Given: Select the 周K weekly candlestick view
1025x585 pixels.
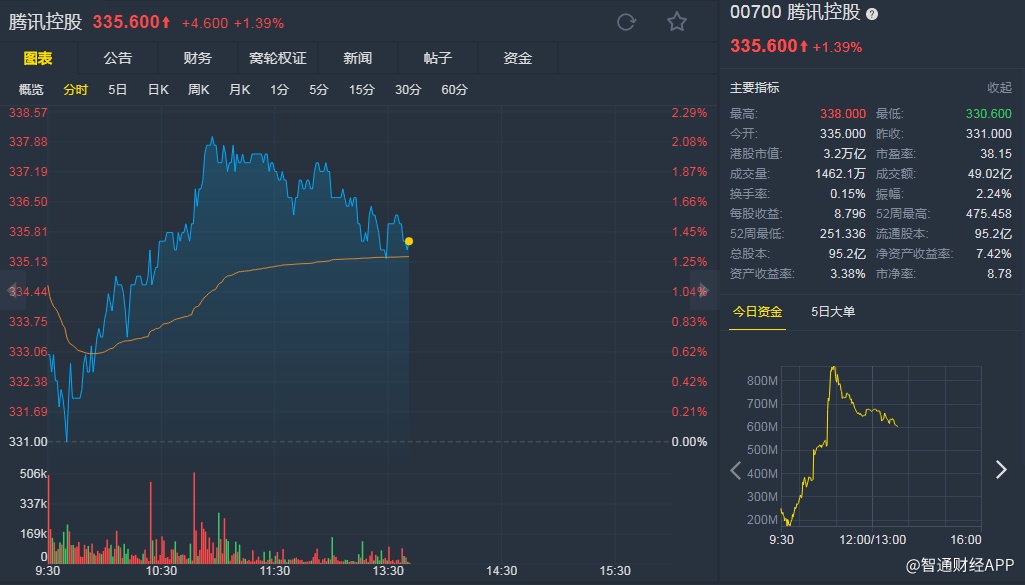Looking at the screenshot, I should 198,90.
